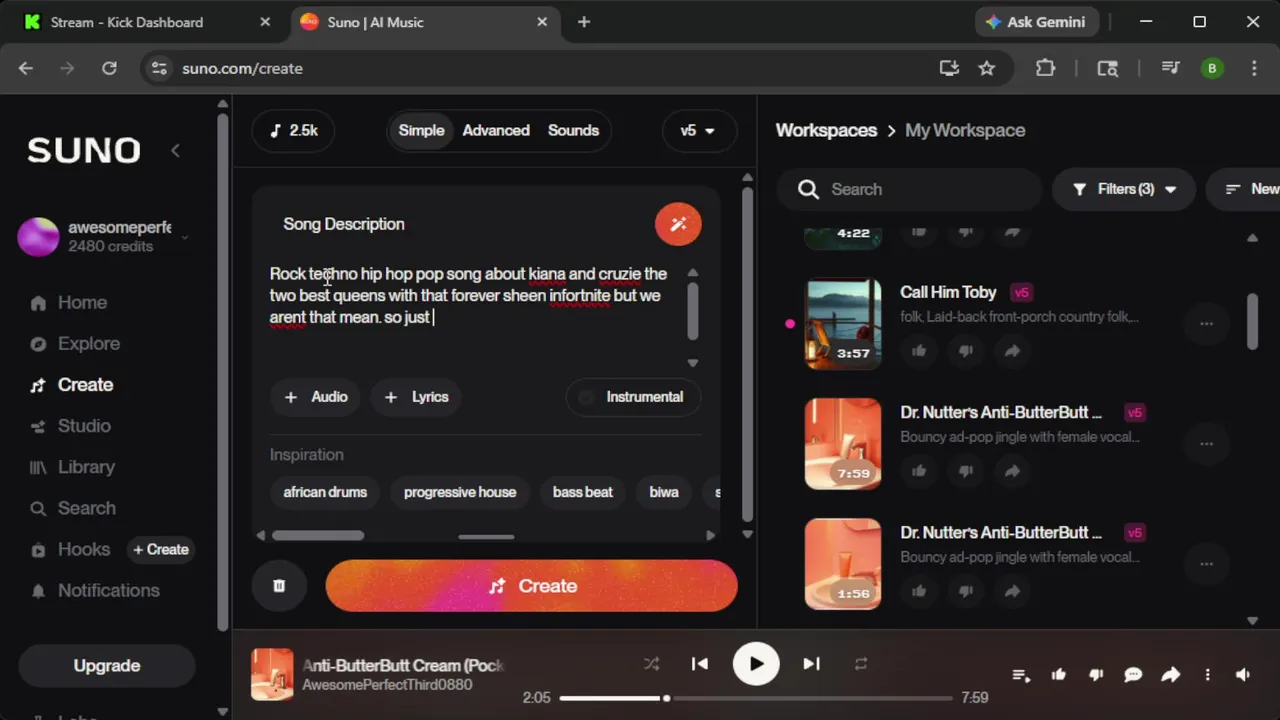Dislike the Call Him Toby song
1280x720 pixels.
[965, 351]
